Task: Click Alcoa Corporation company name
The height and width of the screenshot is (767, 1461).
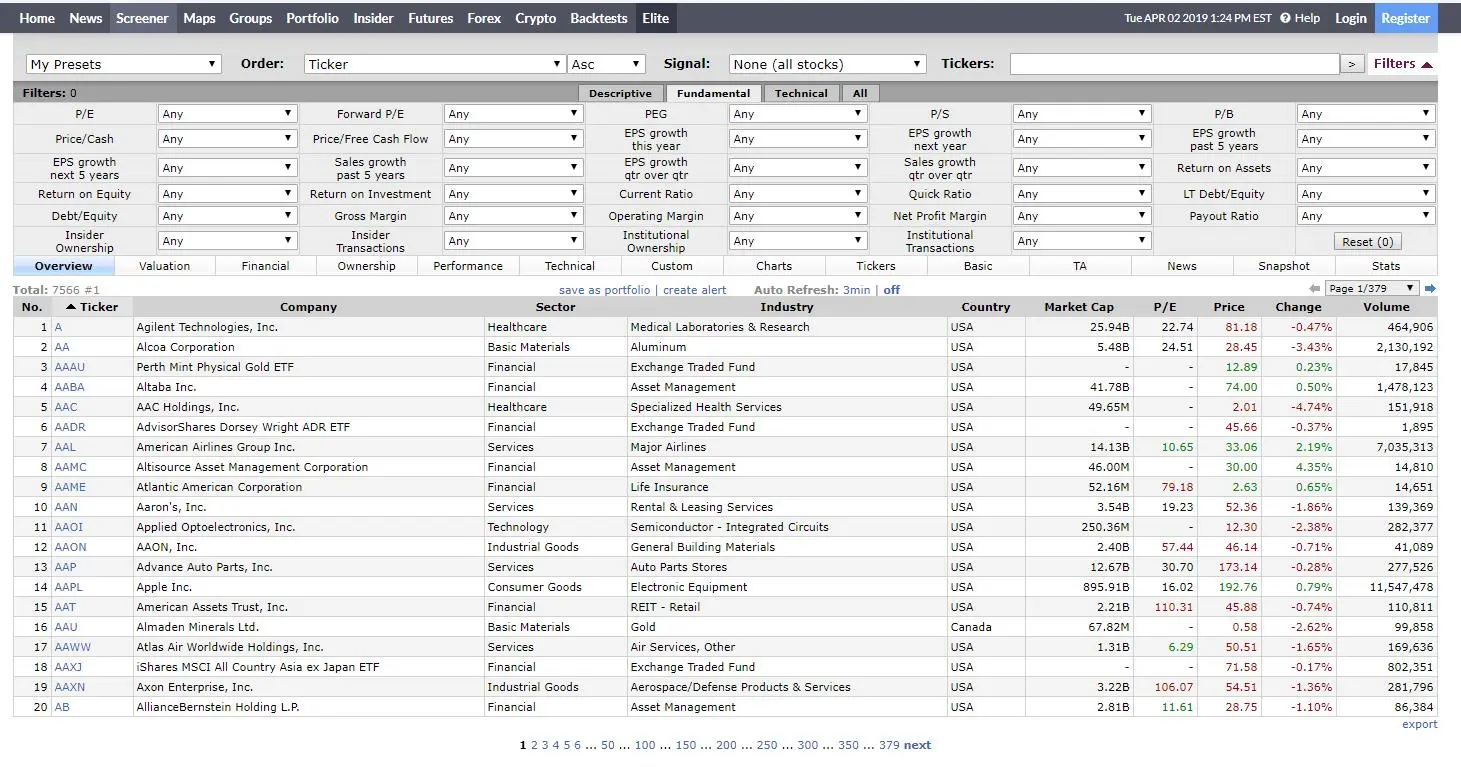Action: 186,347
